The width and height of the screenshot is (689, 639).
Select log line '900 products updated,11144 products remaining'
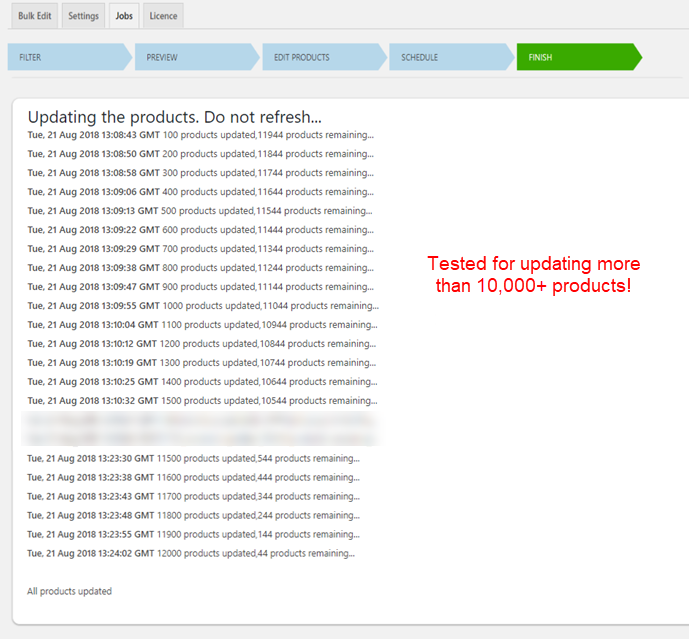click(201, 287)
